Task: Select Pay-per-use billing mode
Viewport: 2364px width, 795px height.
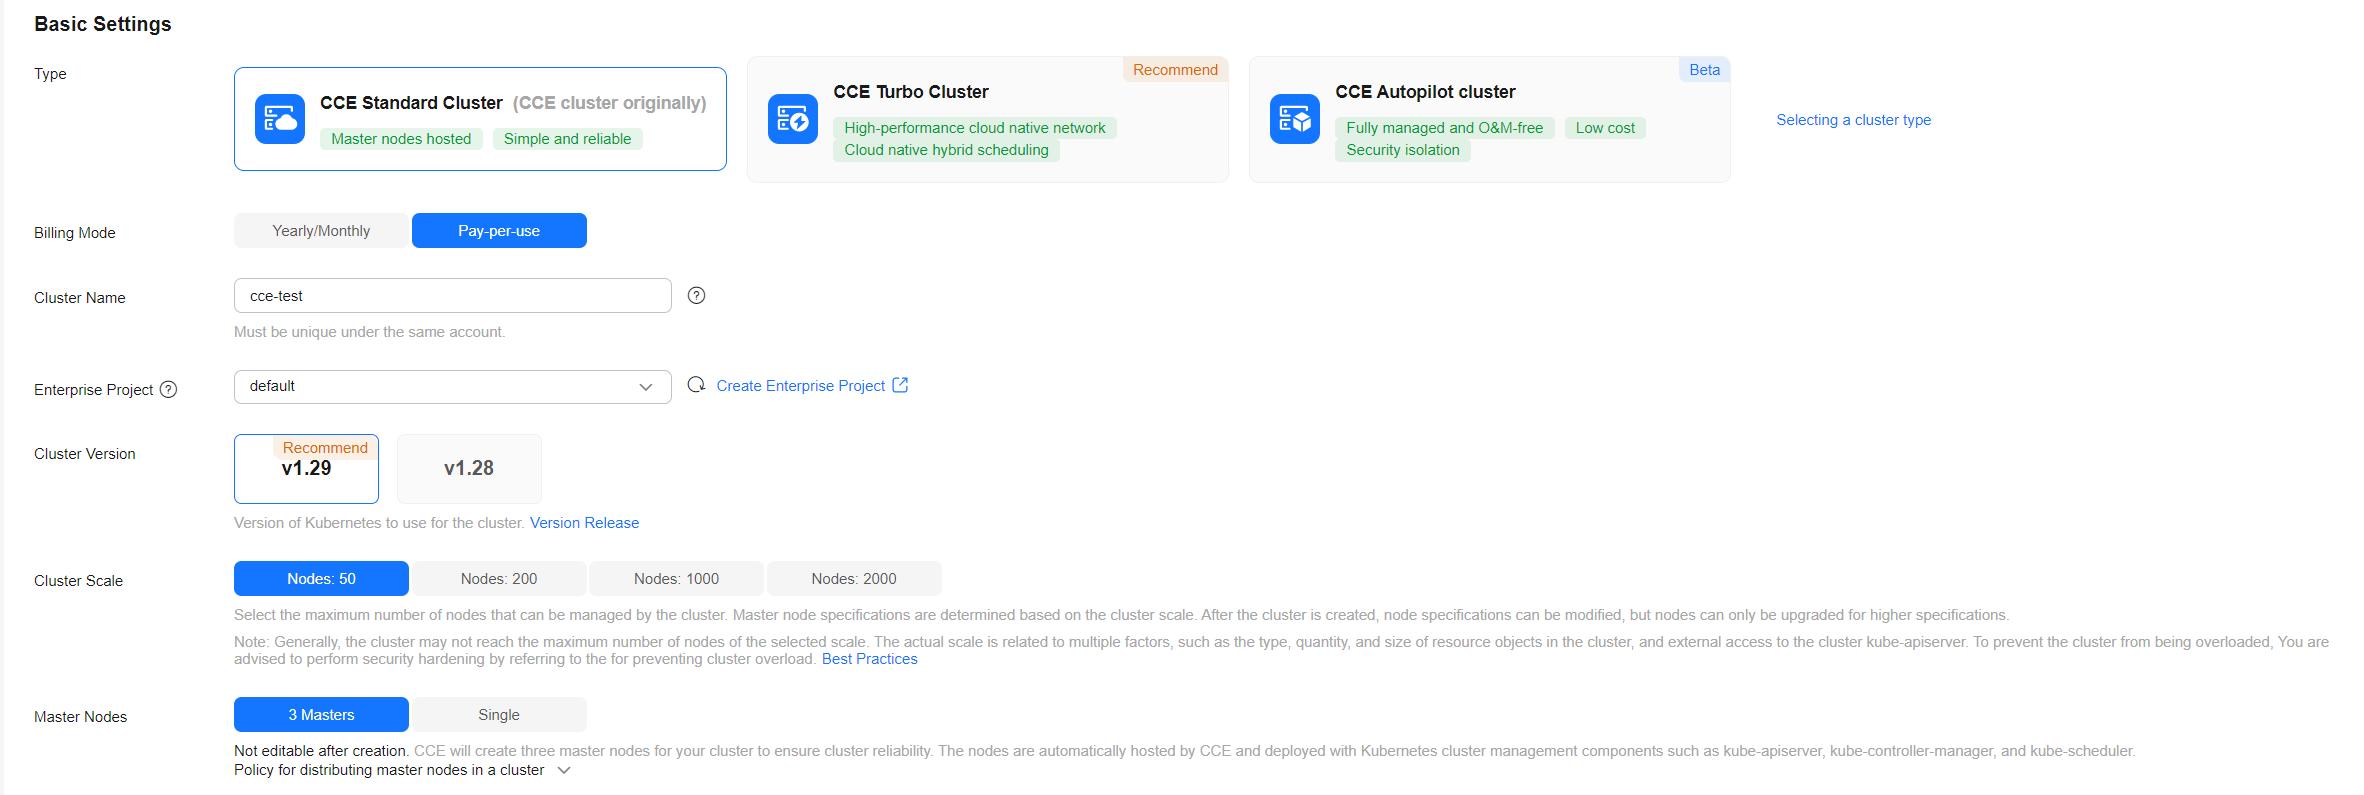Action: tap(499, 231)
